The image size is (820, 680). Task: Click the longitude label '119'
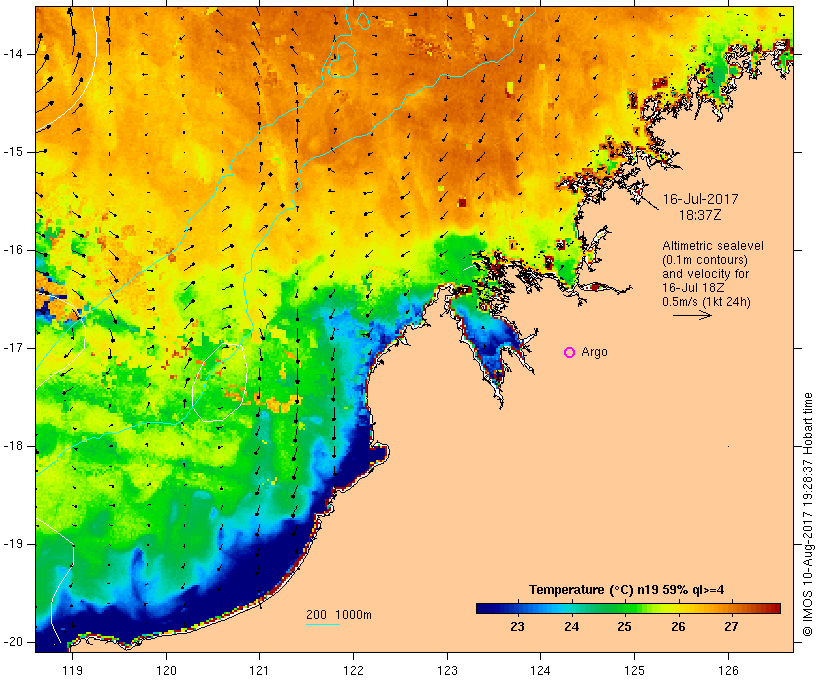coord(72,670)
